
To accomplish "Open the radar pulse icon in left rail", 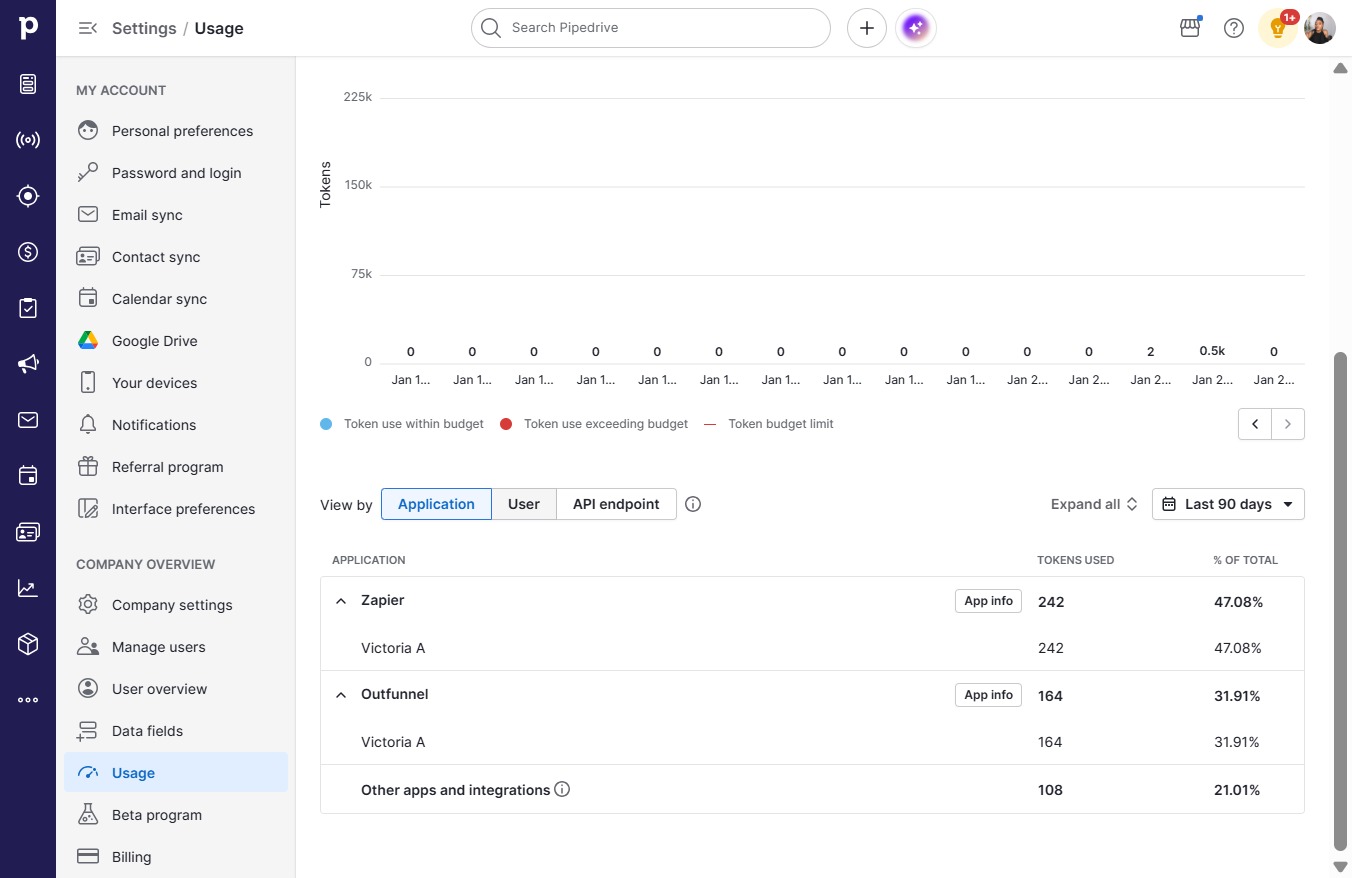I will coord(28,140).
